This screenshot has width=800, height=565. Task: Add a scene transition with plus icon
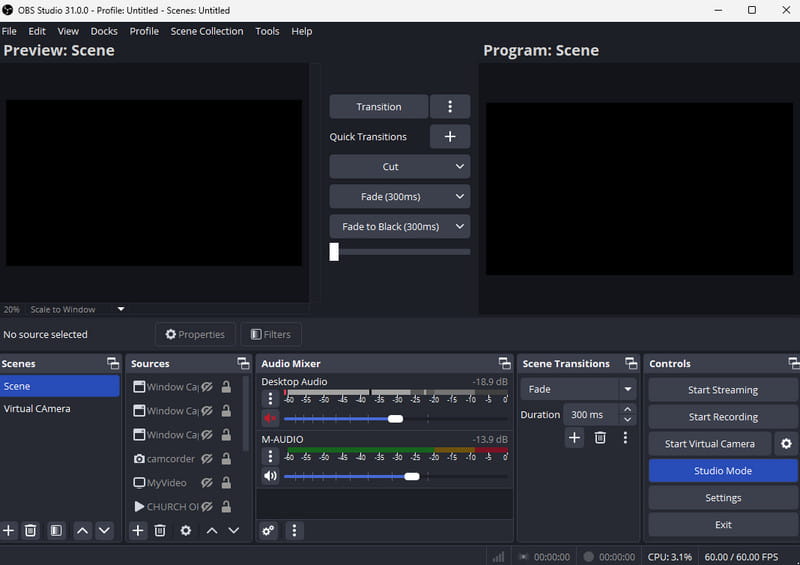574,437
